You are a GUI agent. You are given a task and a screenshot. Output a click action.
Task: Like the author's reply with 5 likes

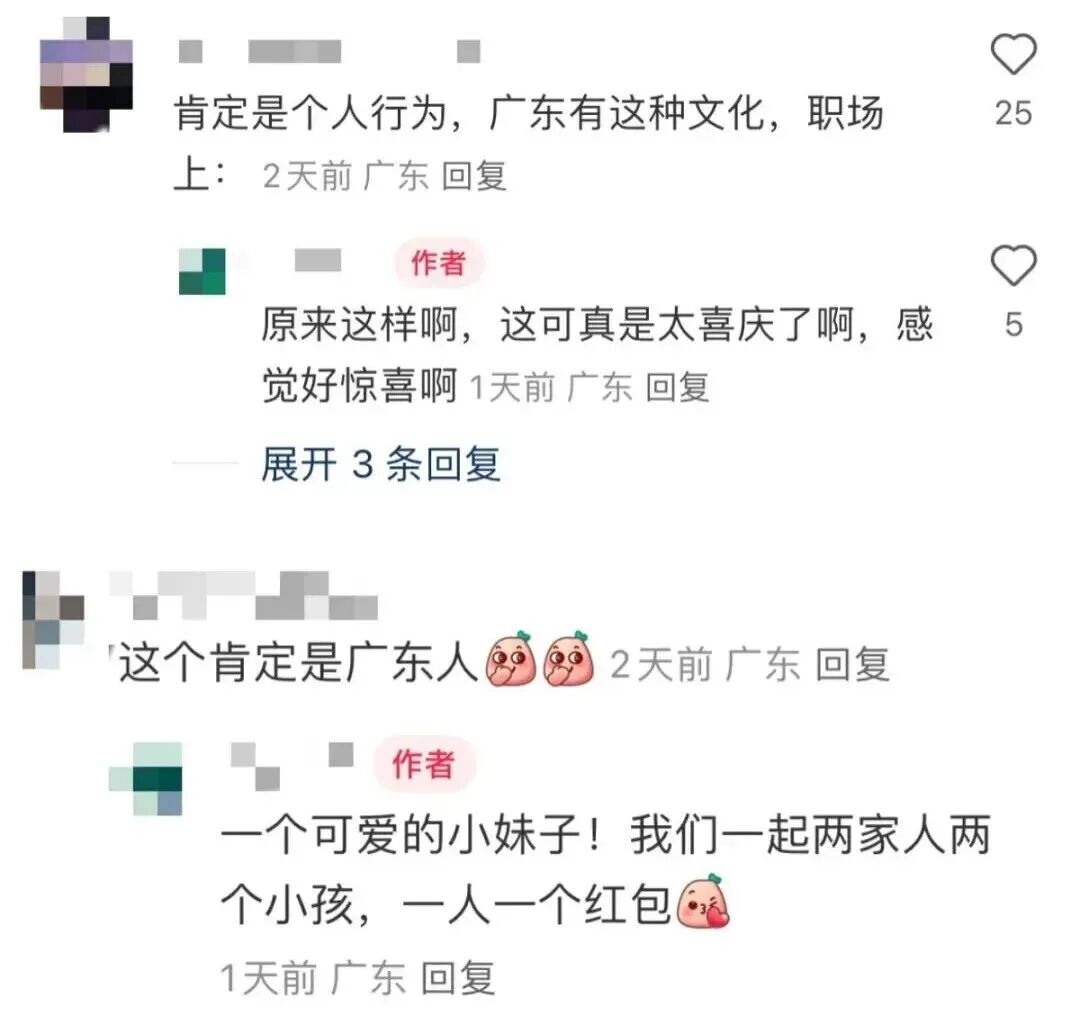click(x=1013, y=265)
